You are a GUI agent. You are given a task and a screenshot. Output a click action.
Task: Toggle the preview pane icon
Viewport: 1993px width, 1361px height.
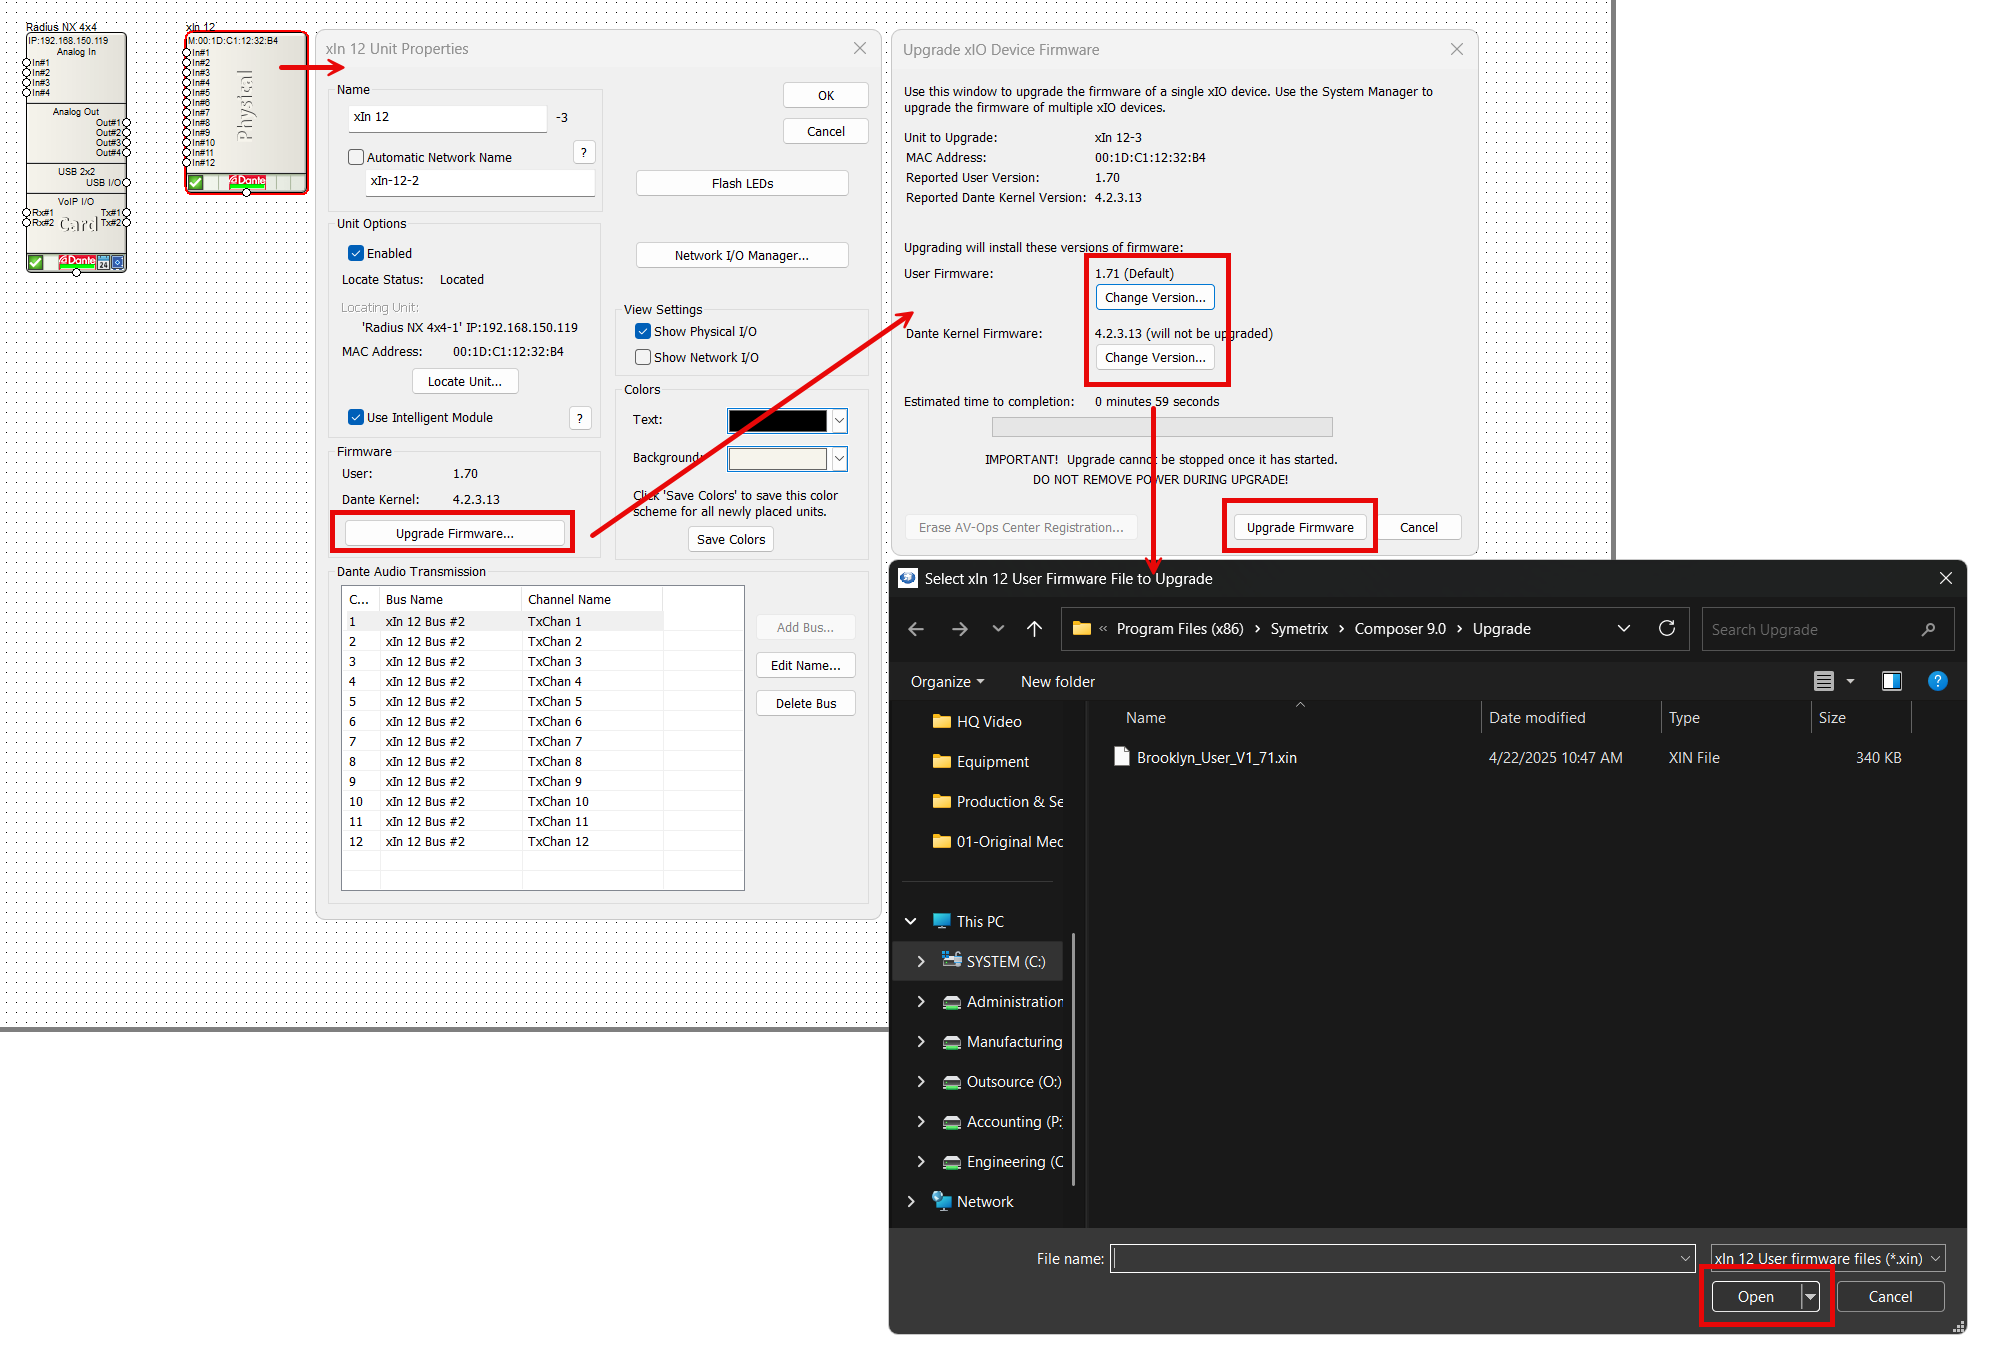pyautogui.click(x=1892, y=681)
